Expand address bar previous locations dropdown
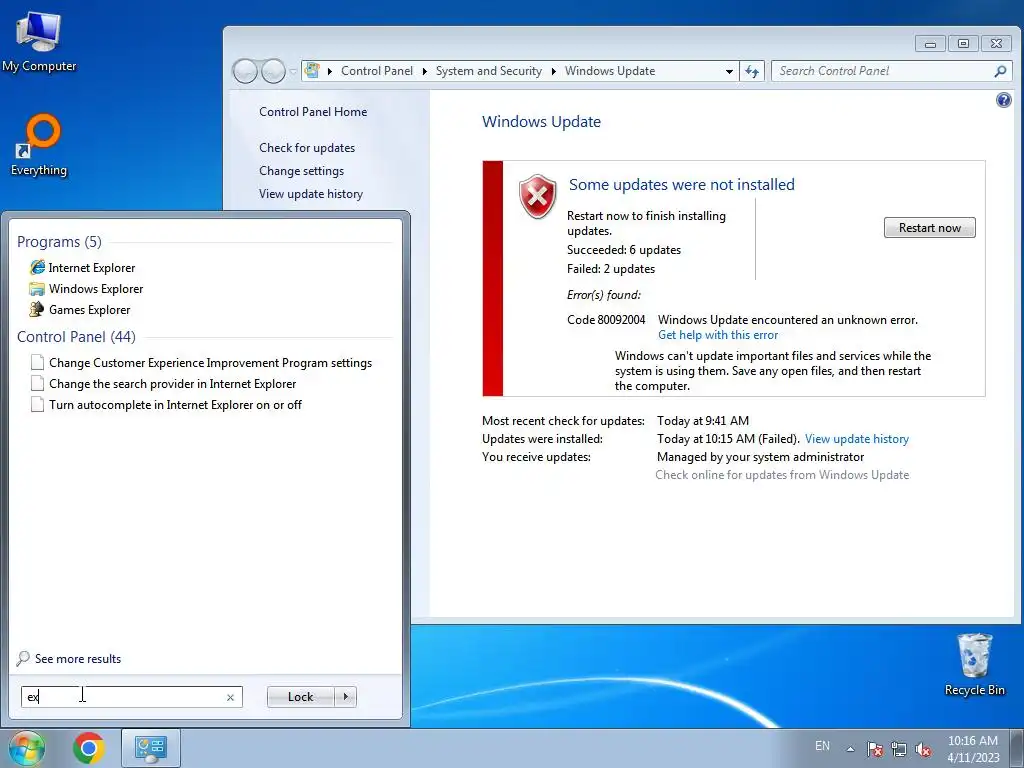 pyautogui.click(x=729, y=71)
